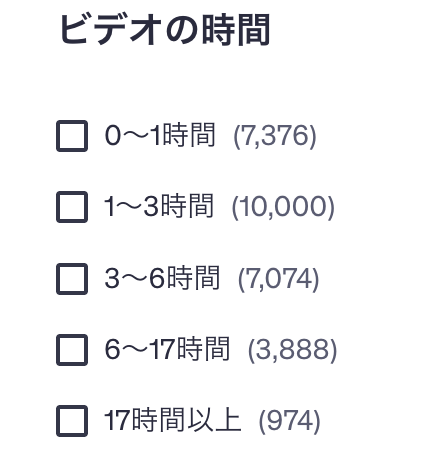The width and height of the screenshot is (438, 464).
Task: Filter videos over seventeen hours via checkbox
Action: click(72, 421)
